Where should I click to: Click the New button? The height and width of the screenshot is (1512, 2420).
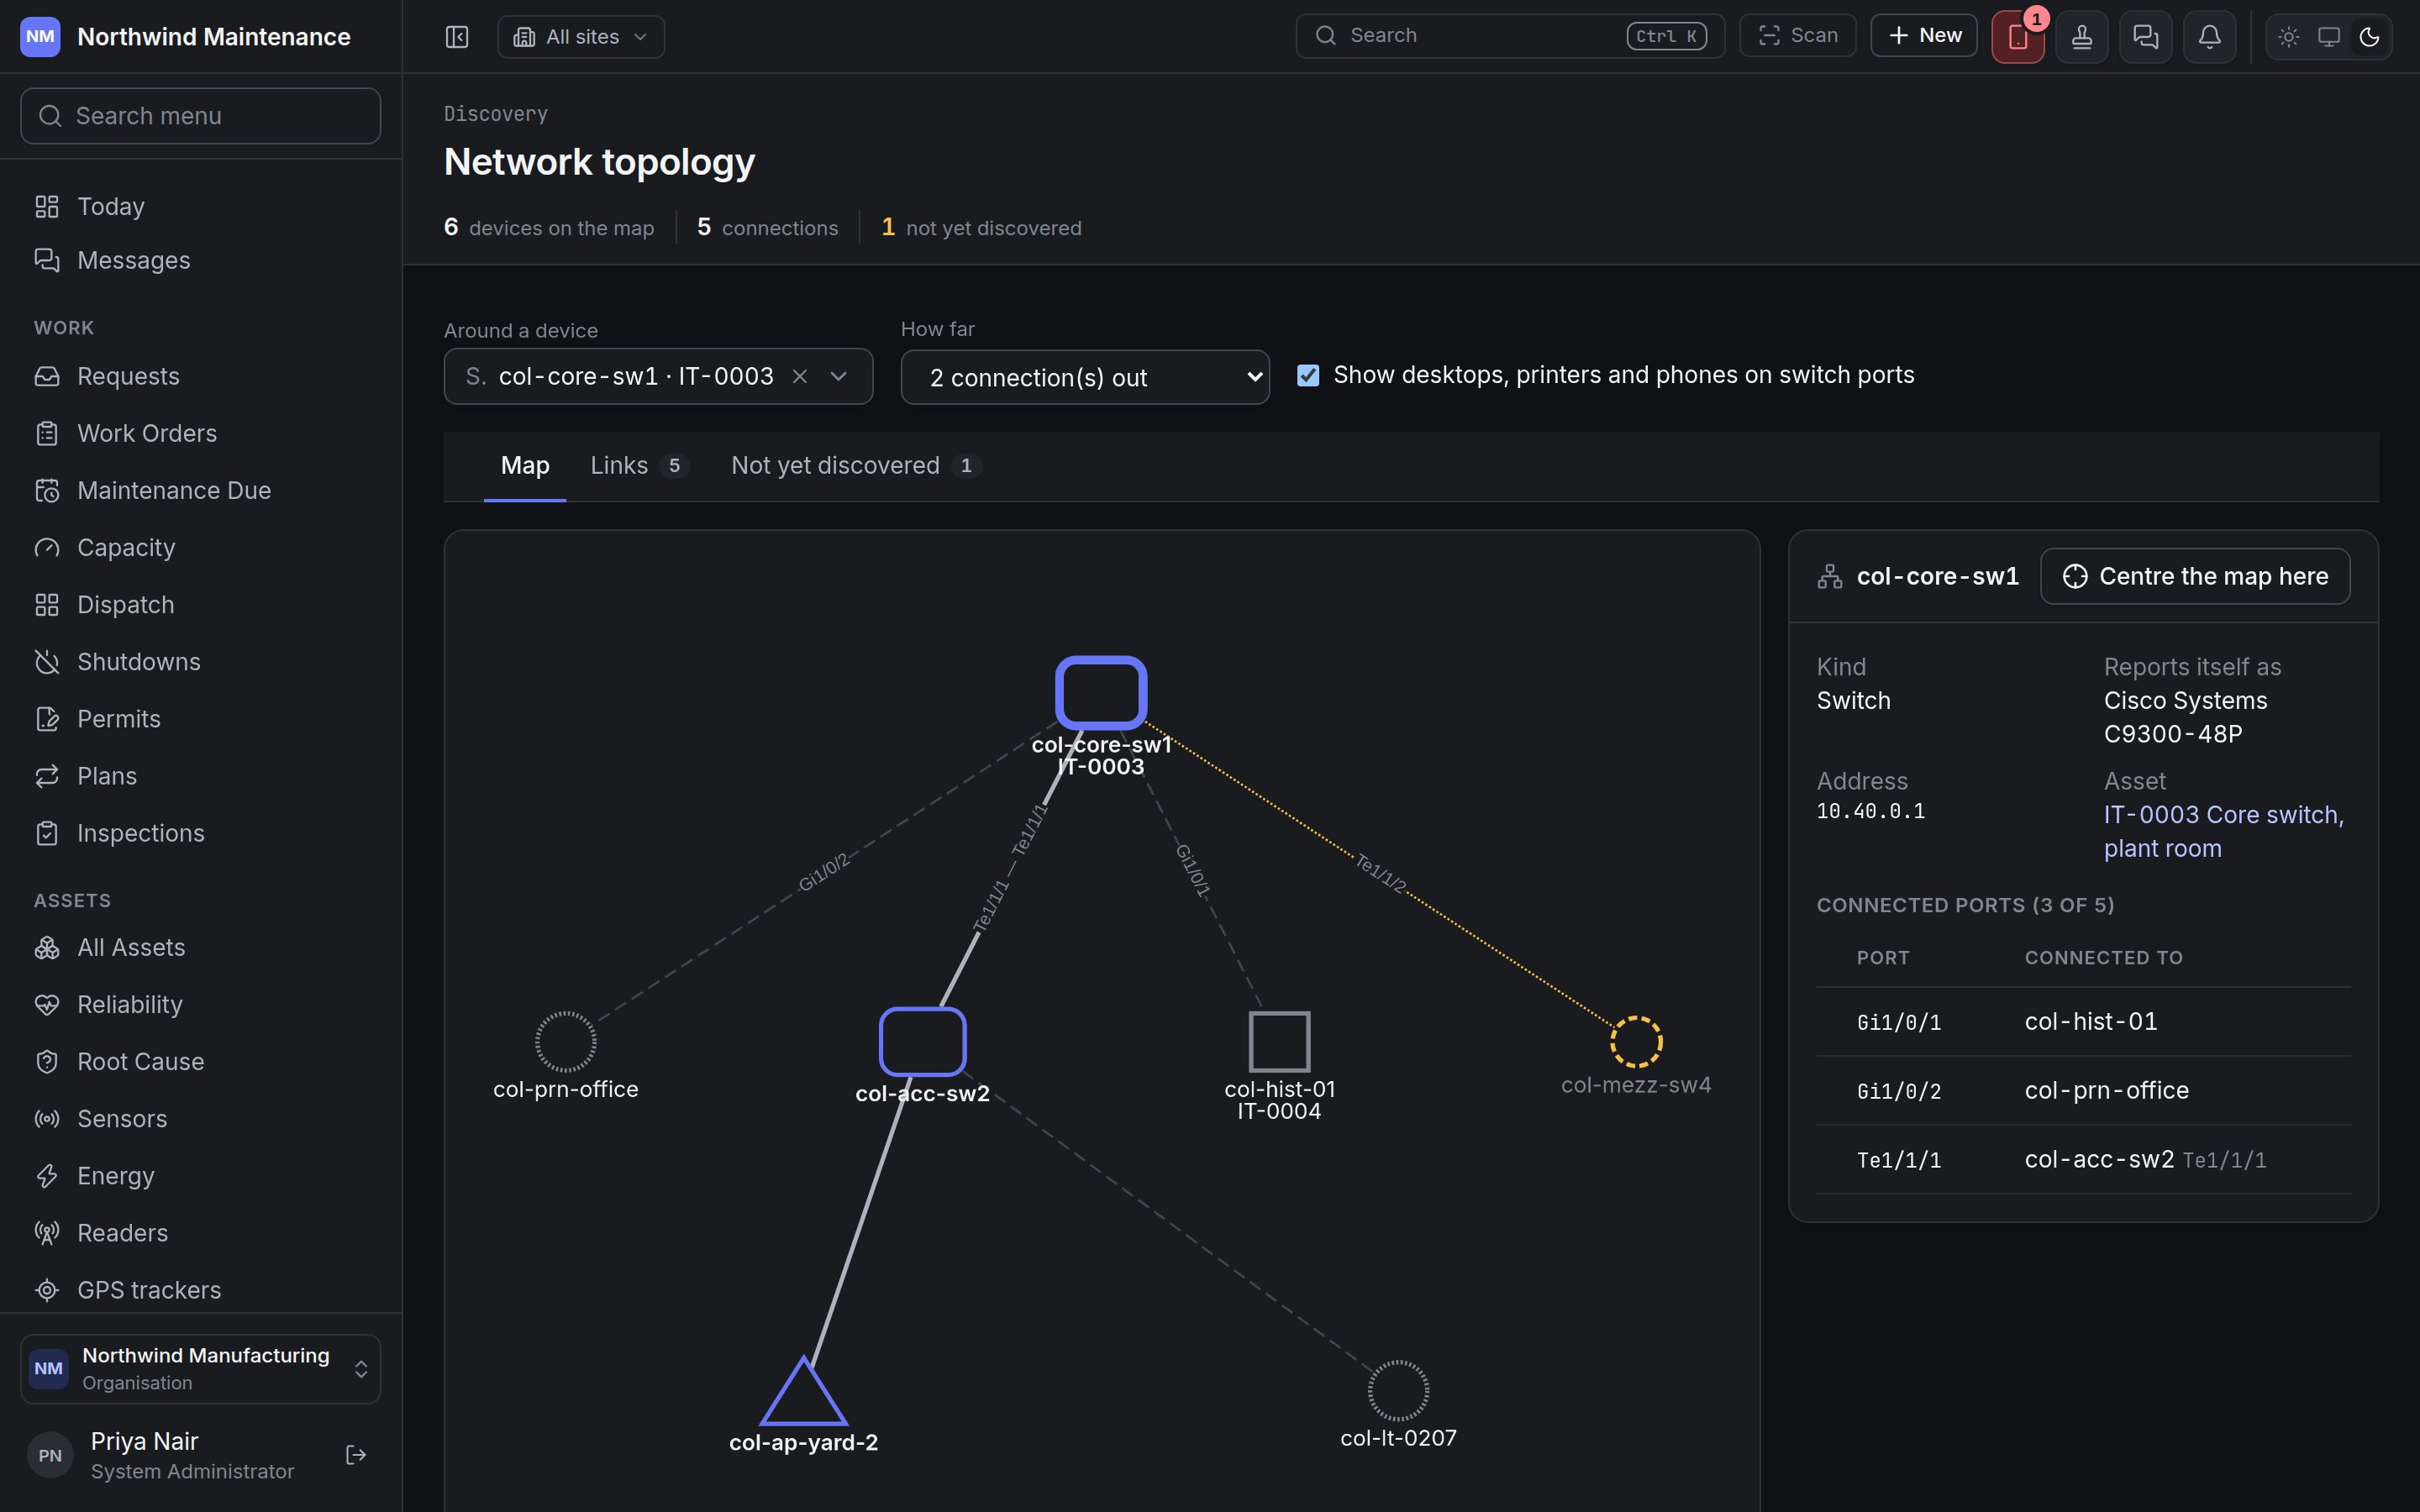(x=1924, y=36)
